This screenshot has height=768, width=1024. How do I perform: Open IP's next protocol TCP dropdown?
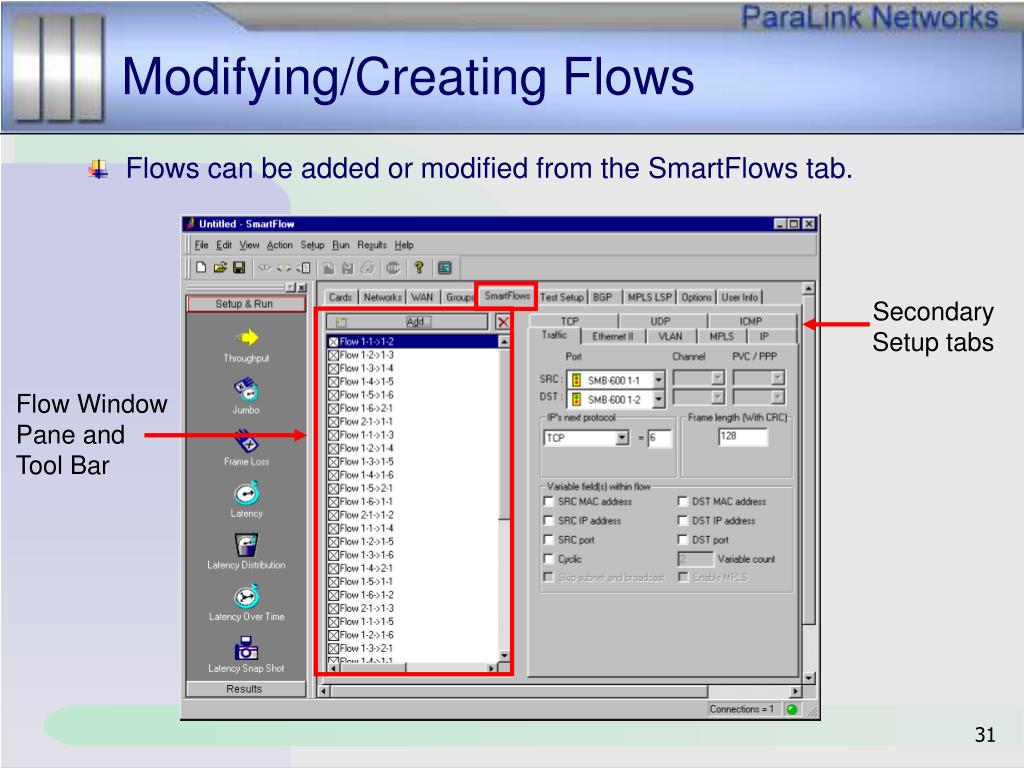coord(622,438)
